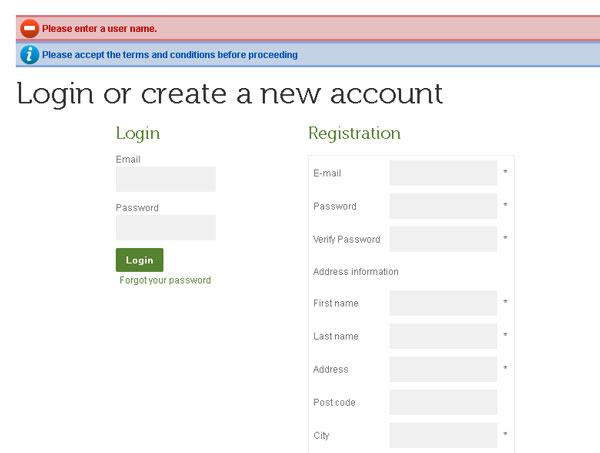
Task: Click the Registration section heading
Action: coord(354,133)
